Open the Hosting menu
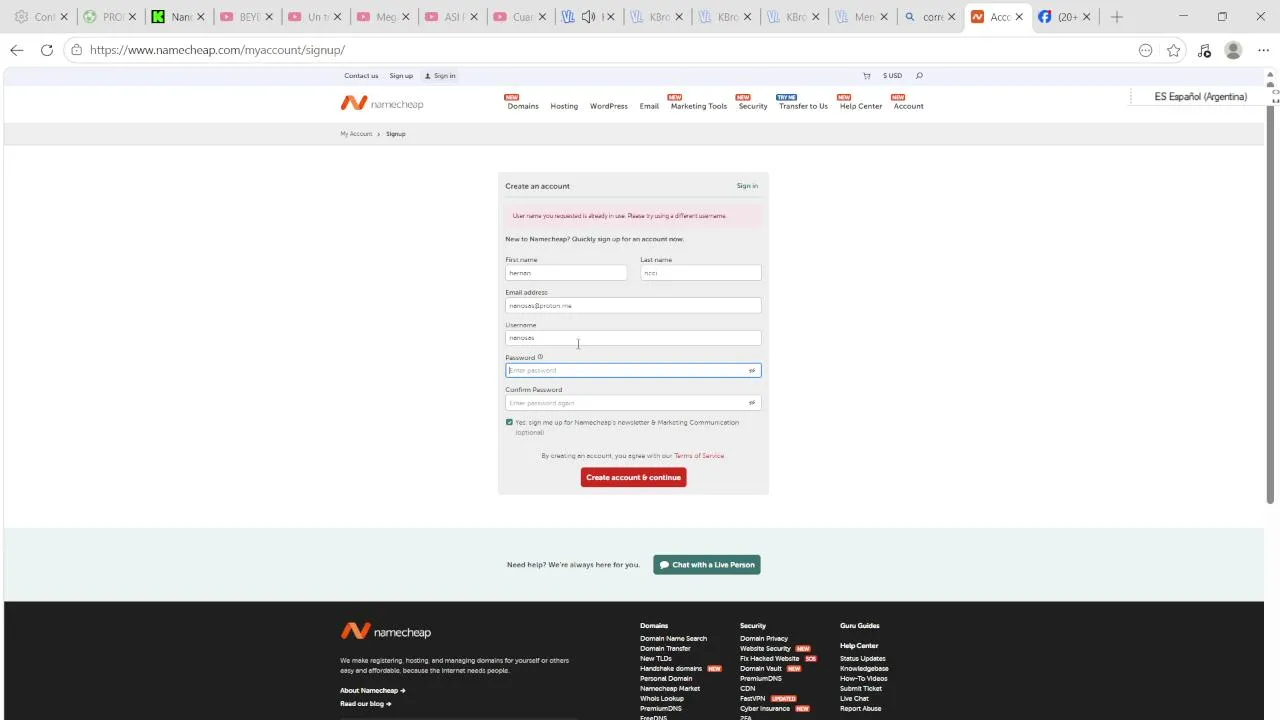Viewport: 1280px width, 720px height. point(564,106)
